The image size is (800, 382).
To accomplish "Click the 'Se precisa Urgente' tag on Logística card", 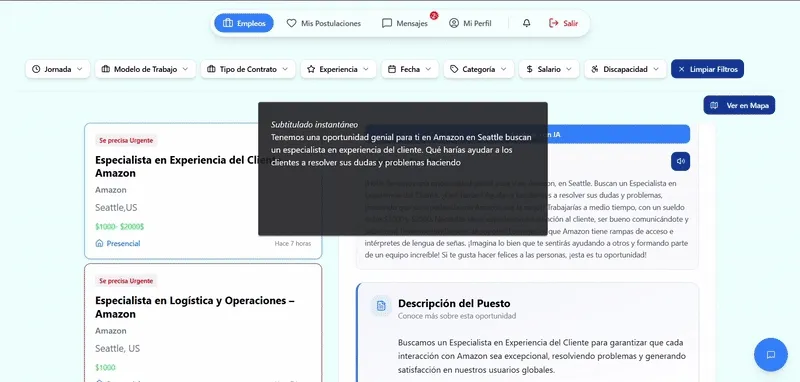I will [x=126, y=281].
